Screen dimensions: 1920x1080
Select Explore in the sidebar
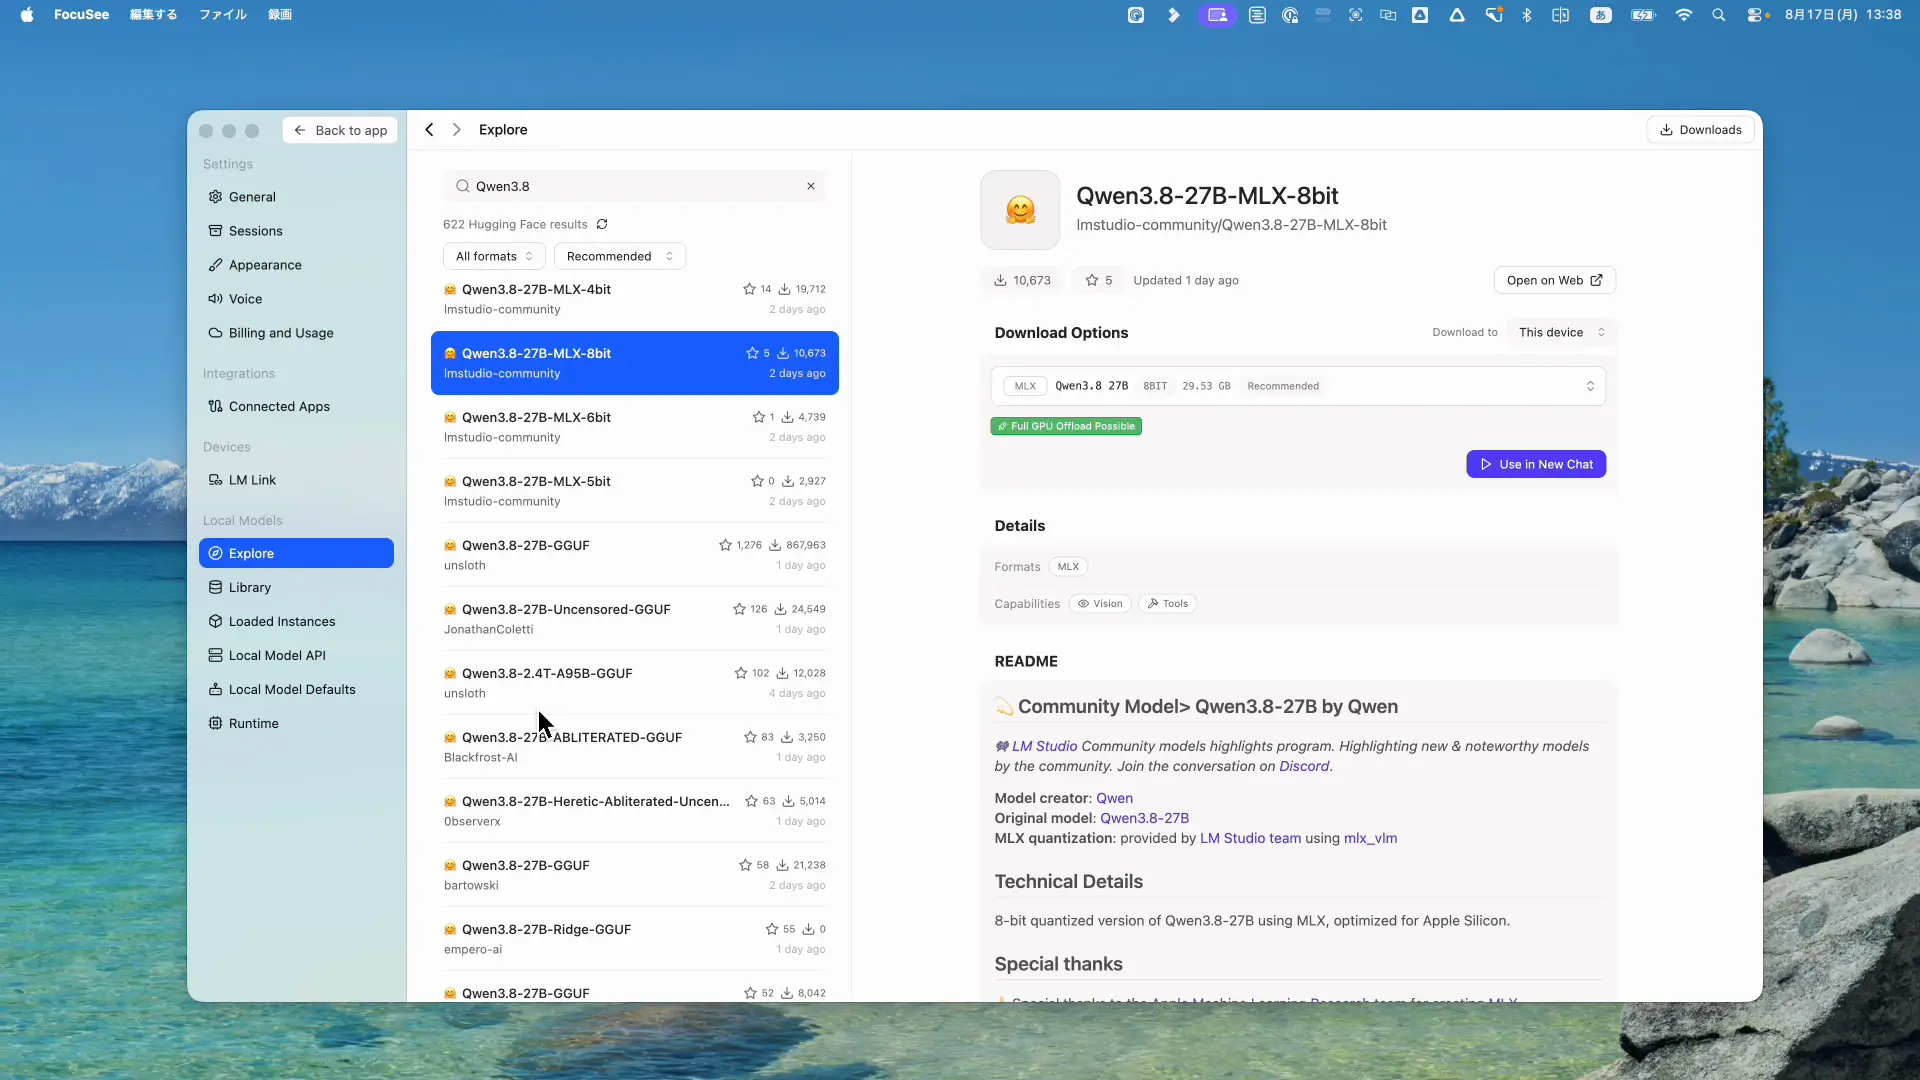pos(296,553)
